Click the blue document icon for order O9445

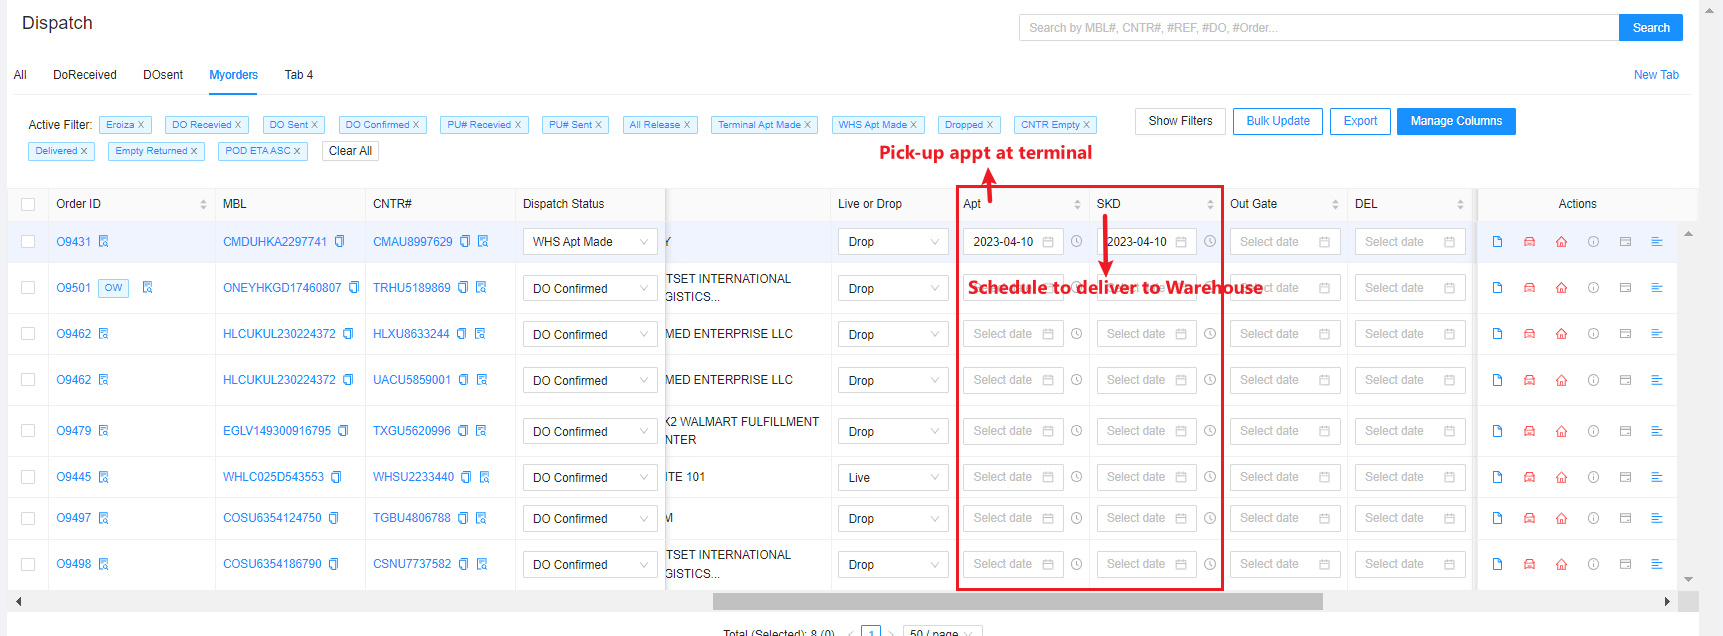(x=1497, y=477)
